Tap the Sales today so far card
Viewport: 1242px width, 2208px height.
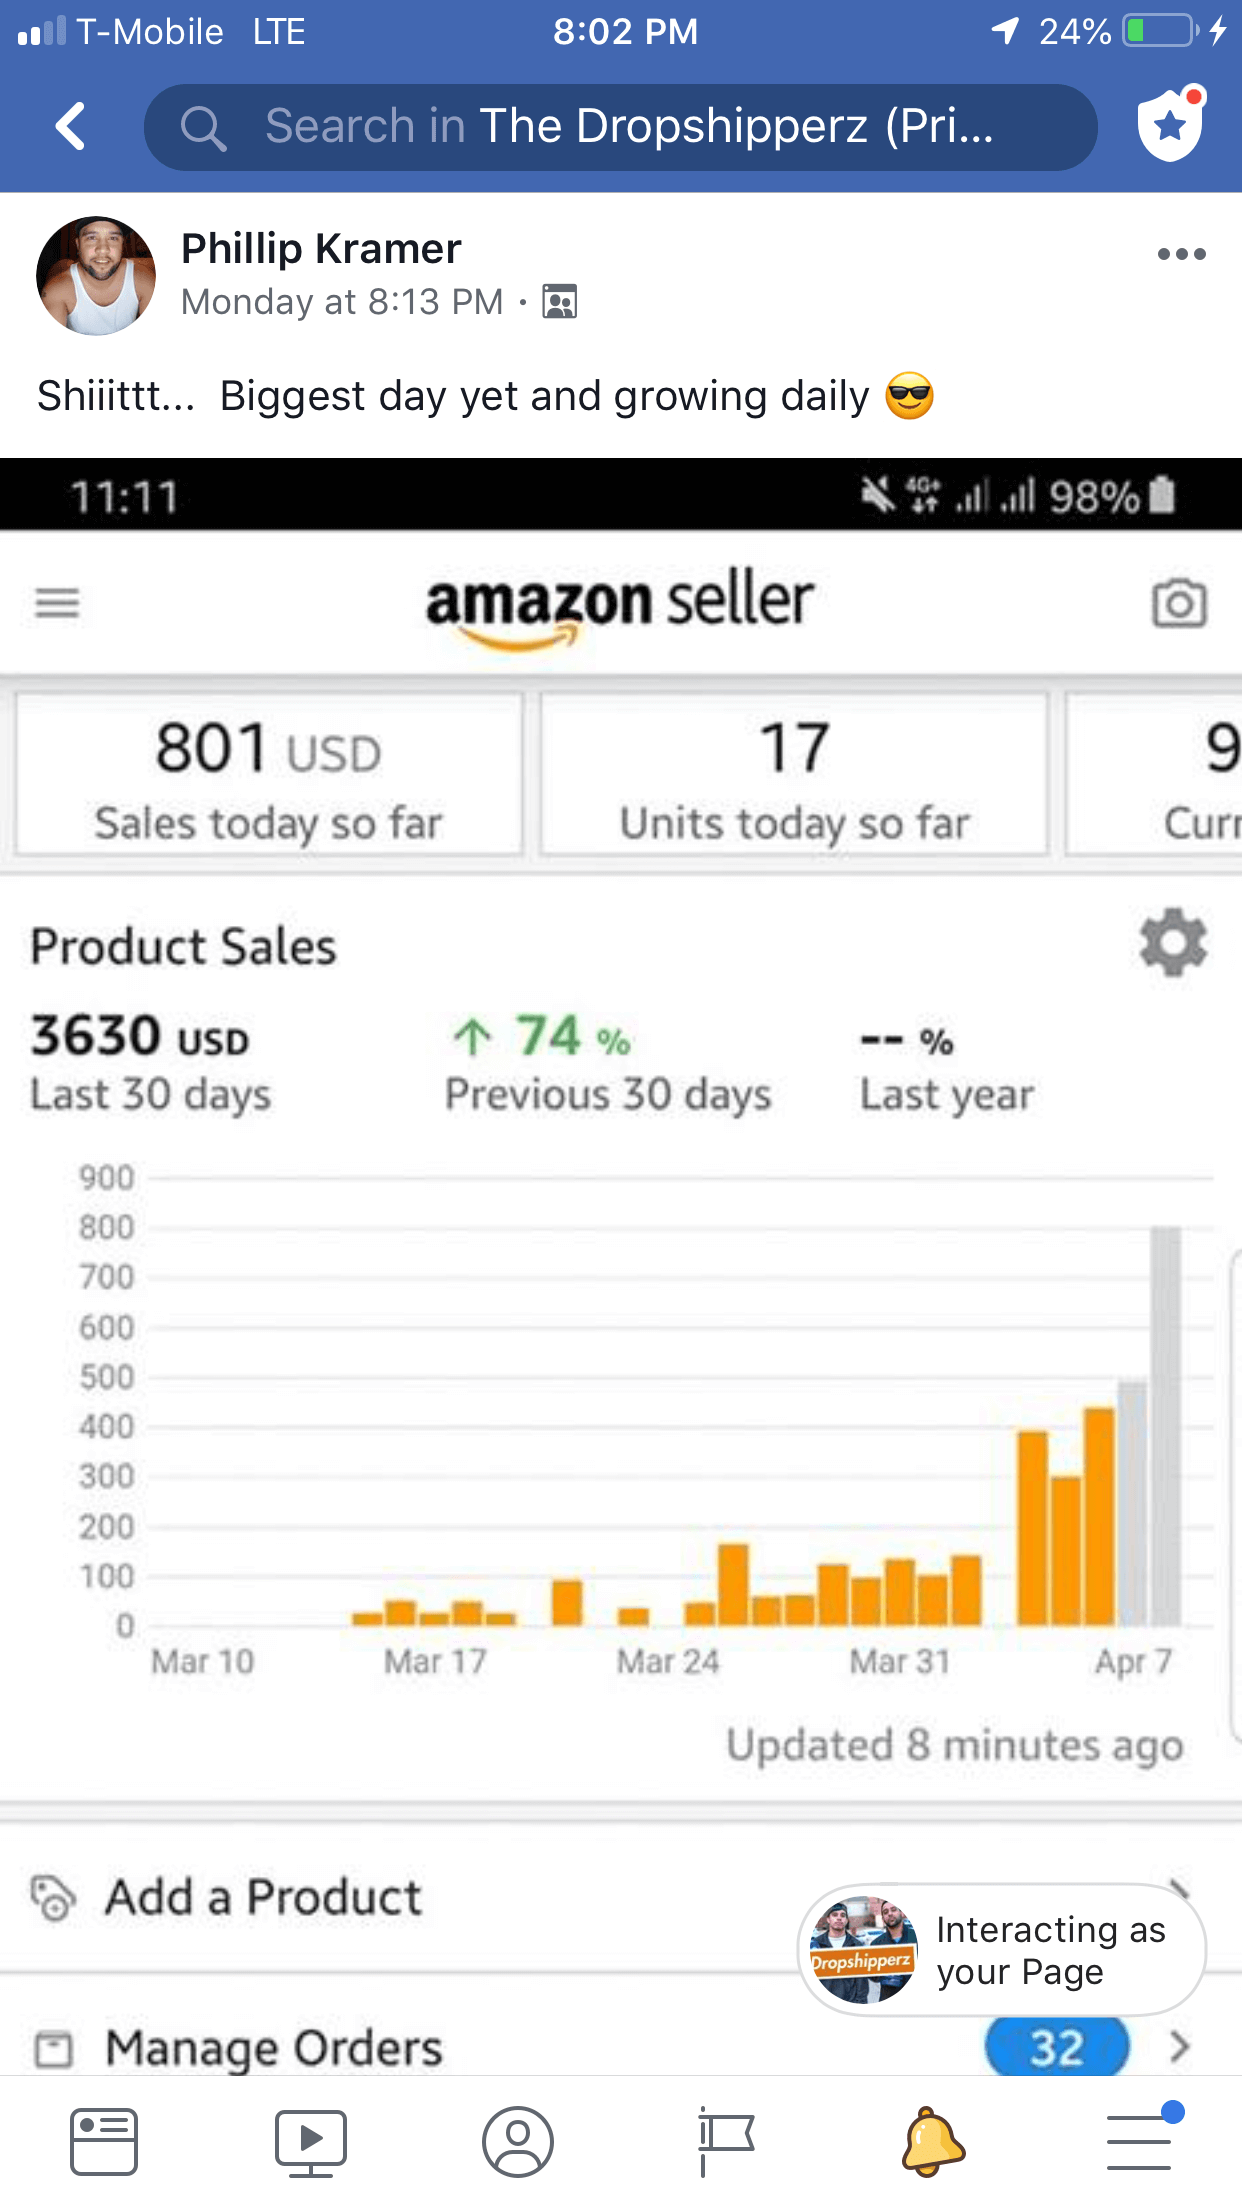tap(268, 774)
